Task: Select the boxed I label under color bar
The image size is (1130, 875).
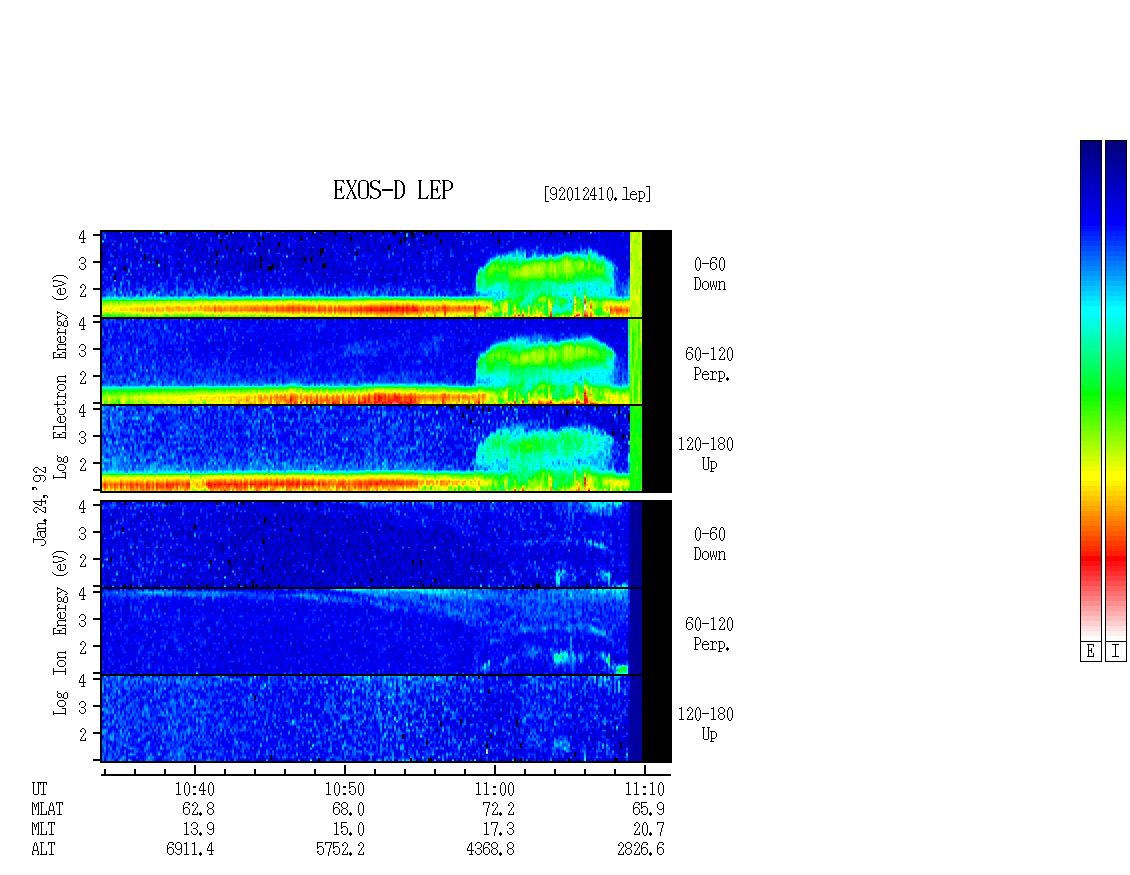Action: click(1116, 651)
